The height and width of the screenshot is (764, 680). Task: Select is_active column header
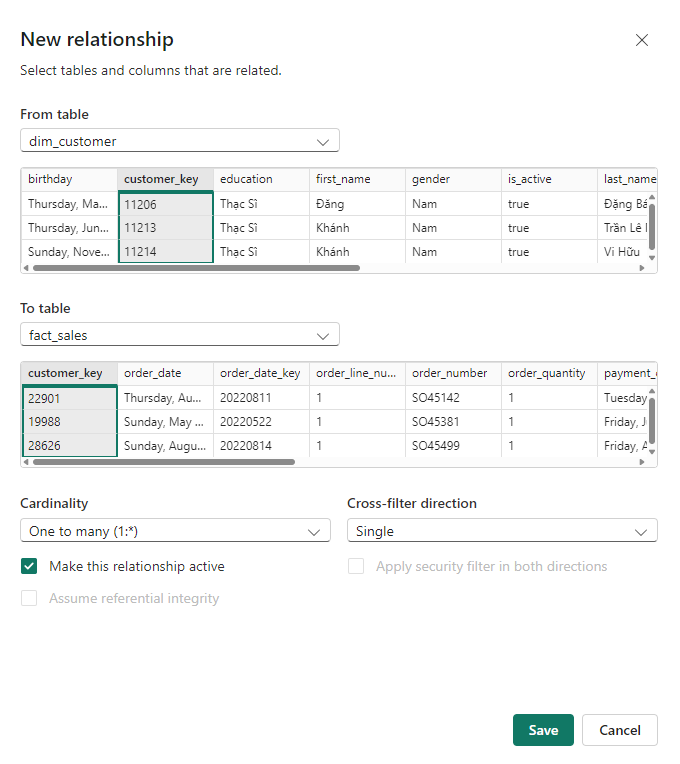[549, 179]
